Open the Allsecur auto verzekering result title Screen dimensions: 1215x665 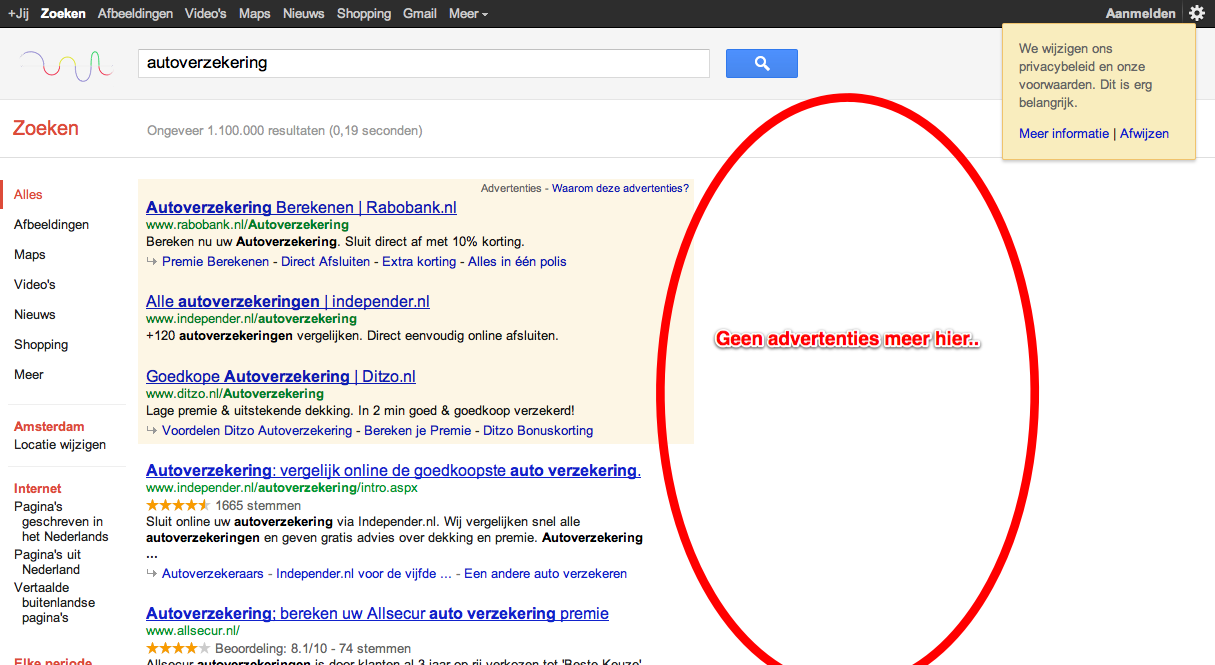[x=377, y=614]
